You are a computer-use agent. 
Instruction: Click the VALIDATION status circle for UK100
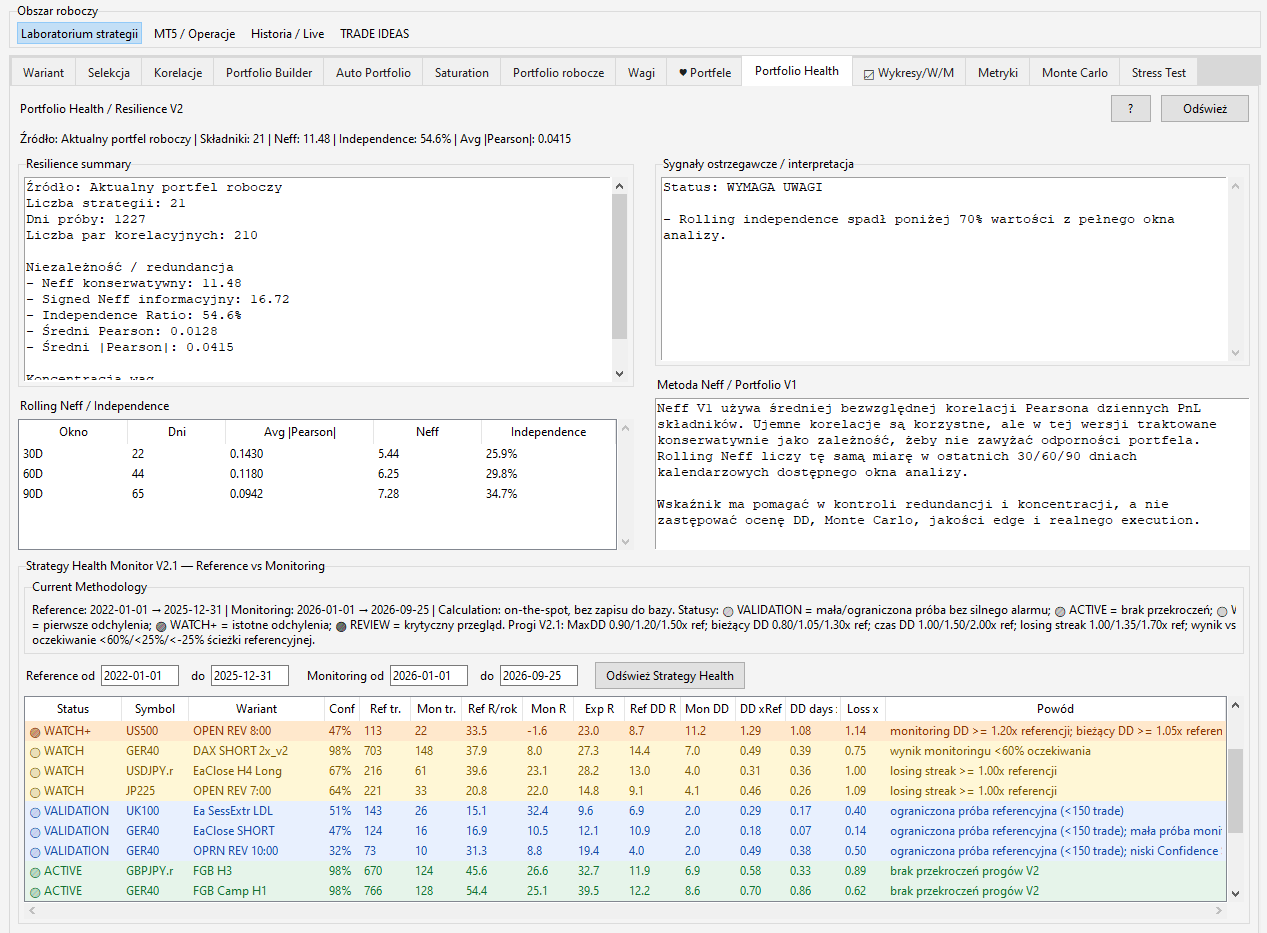pyautogui.click(x=35, y=811)
